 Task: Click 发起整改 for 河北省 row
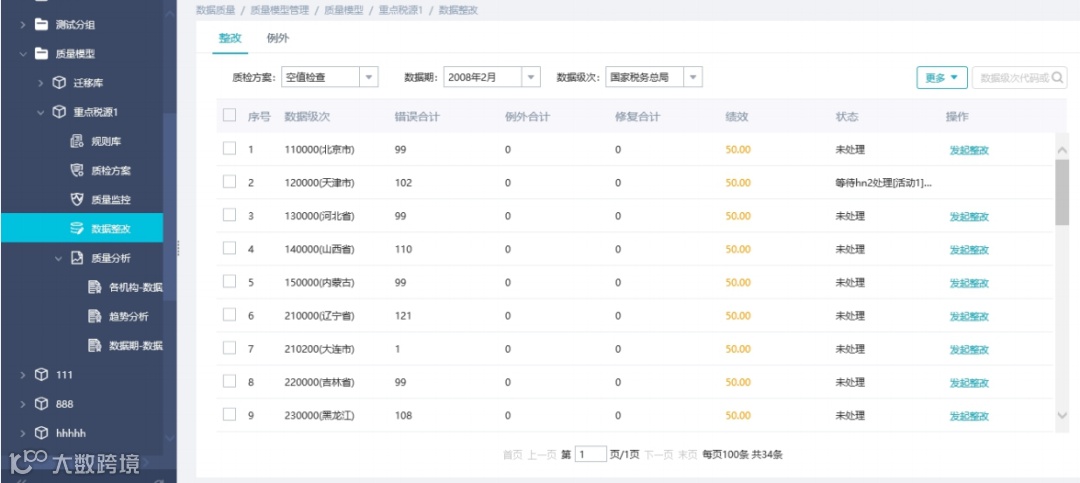(x=969, y=216)
